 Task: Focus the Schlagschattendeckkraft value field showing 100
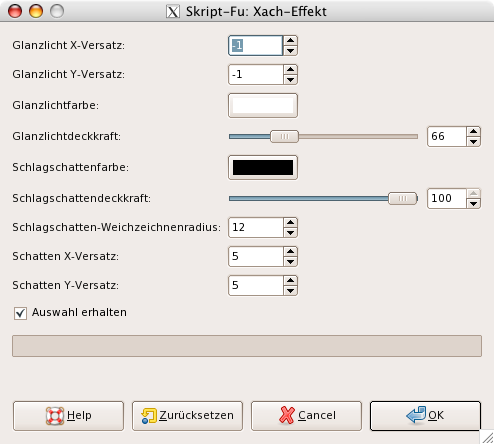pyautogui.click(x=447, y=198)
